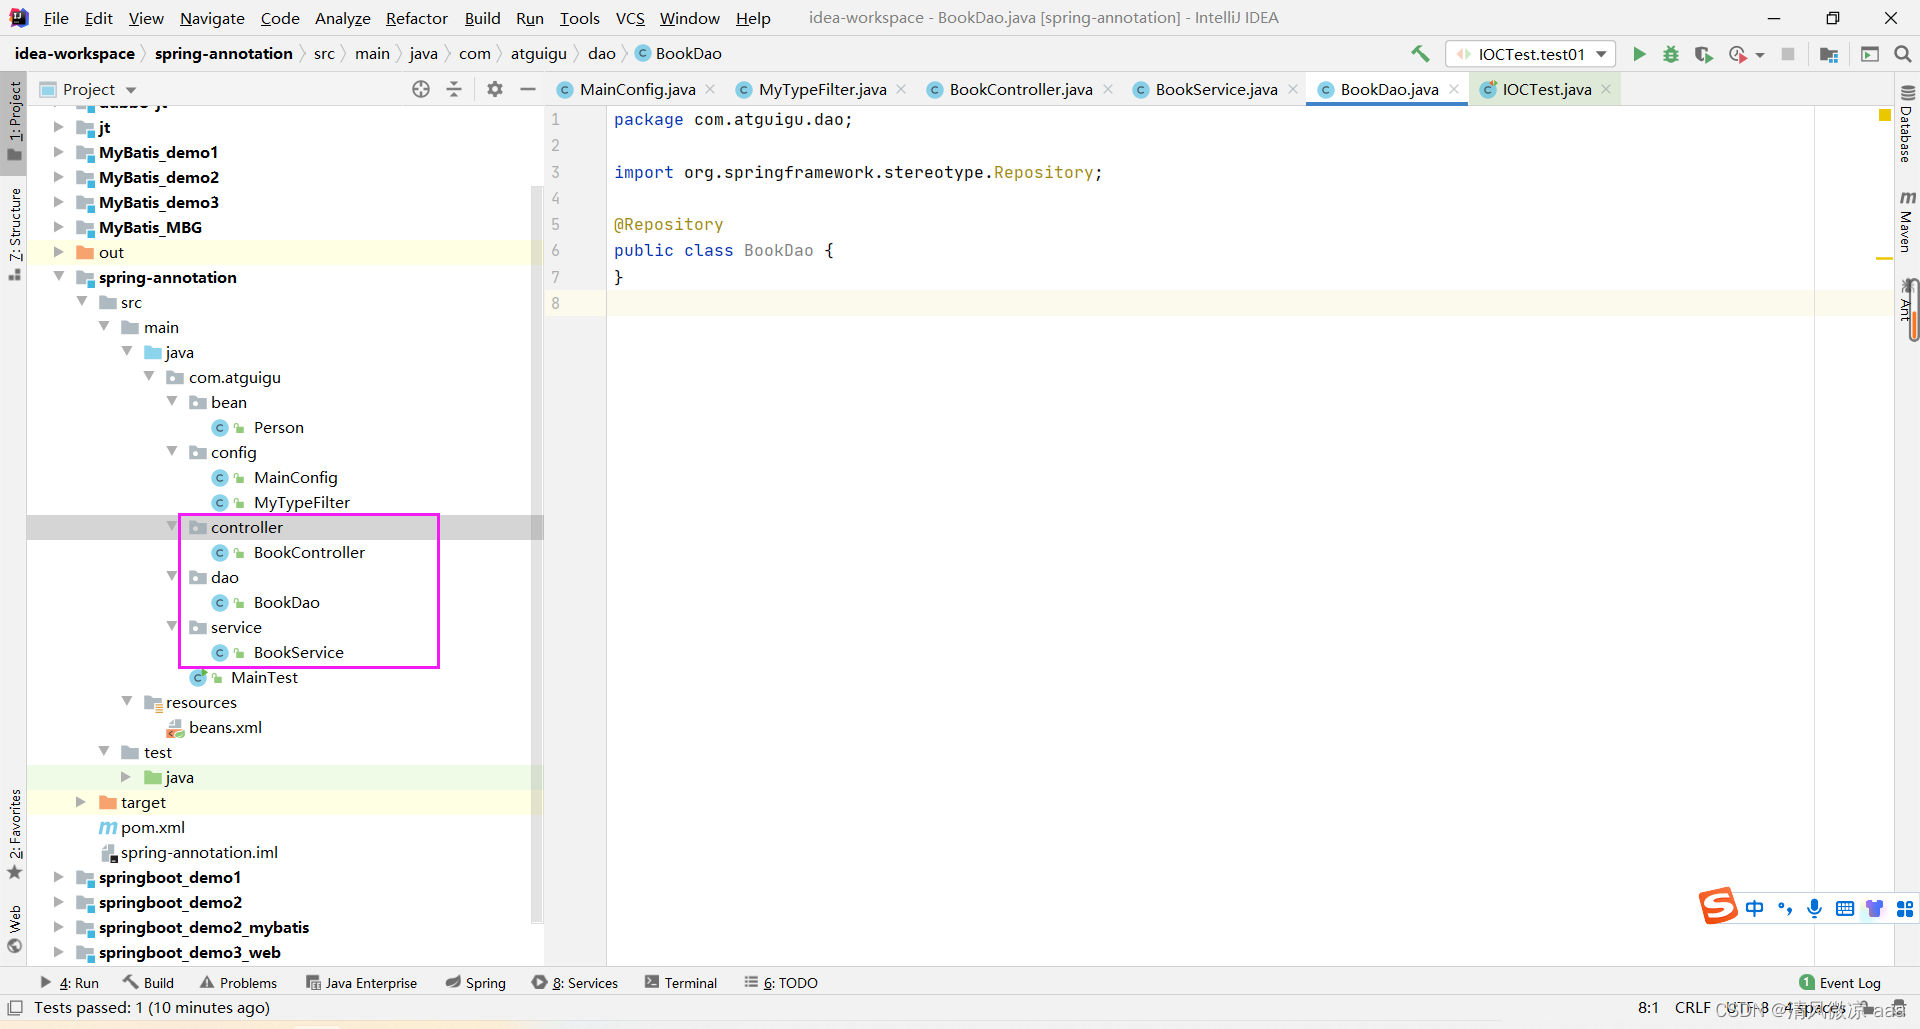Image resolution: width=1920 pixels, height=1029 pixels.
Task: Open the Terminal tool window
Action: [x=681, y=983]
